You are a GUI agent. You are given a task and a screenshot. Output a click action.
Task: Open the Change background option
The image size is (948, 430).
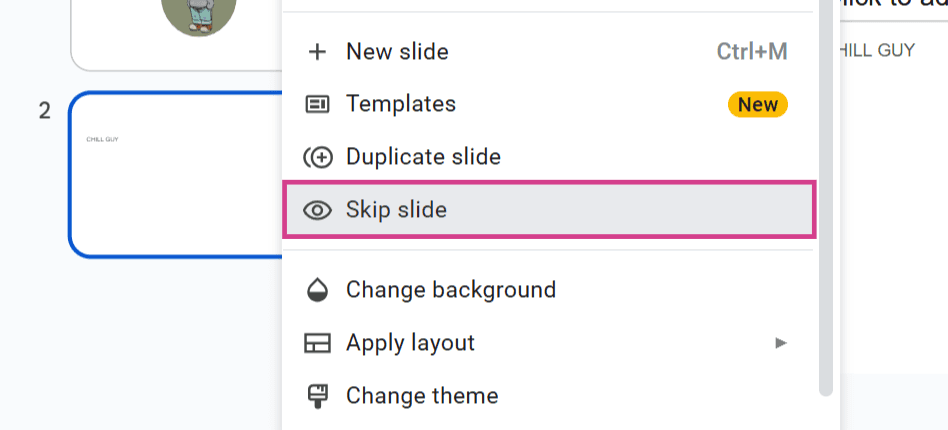[x=550, y=290]
